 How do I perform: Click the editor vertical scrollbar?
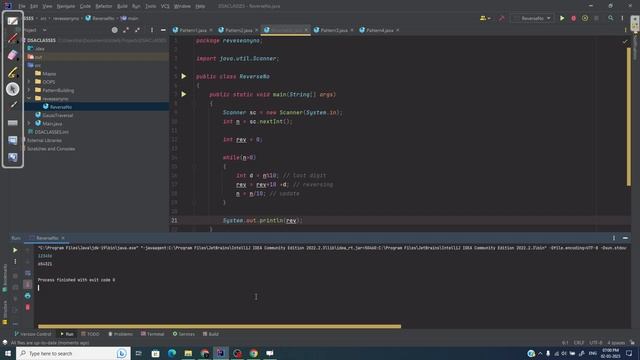pyautogui.click(x=629, y=116)
